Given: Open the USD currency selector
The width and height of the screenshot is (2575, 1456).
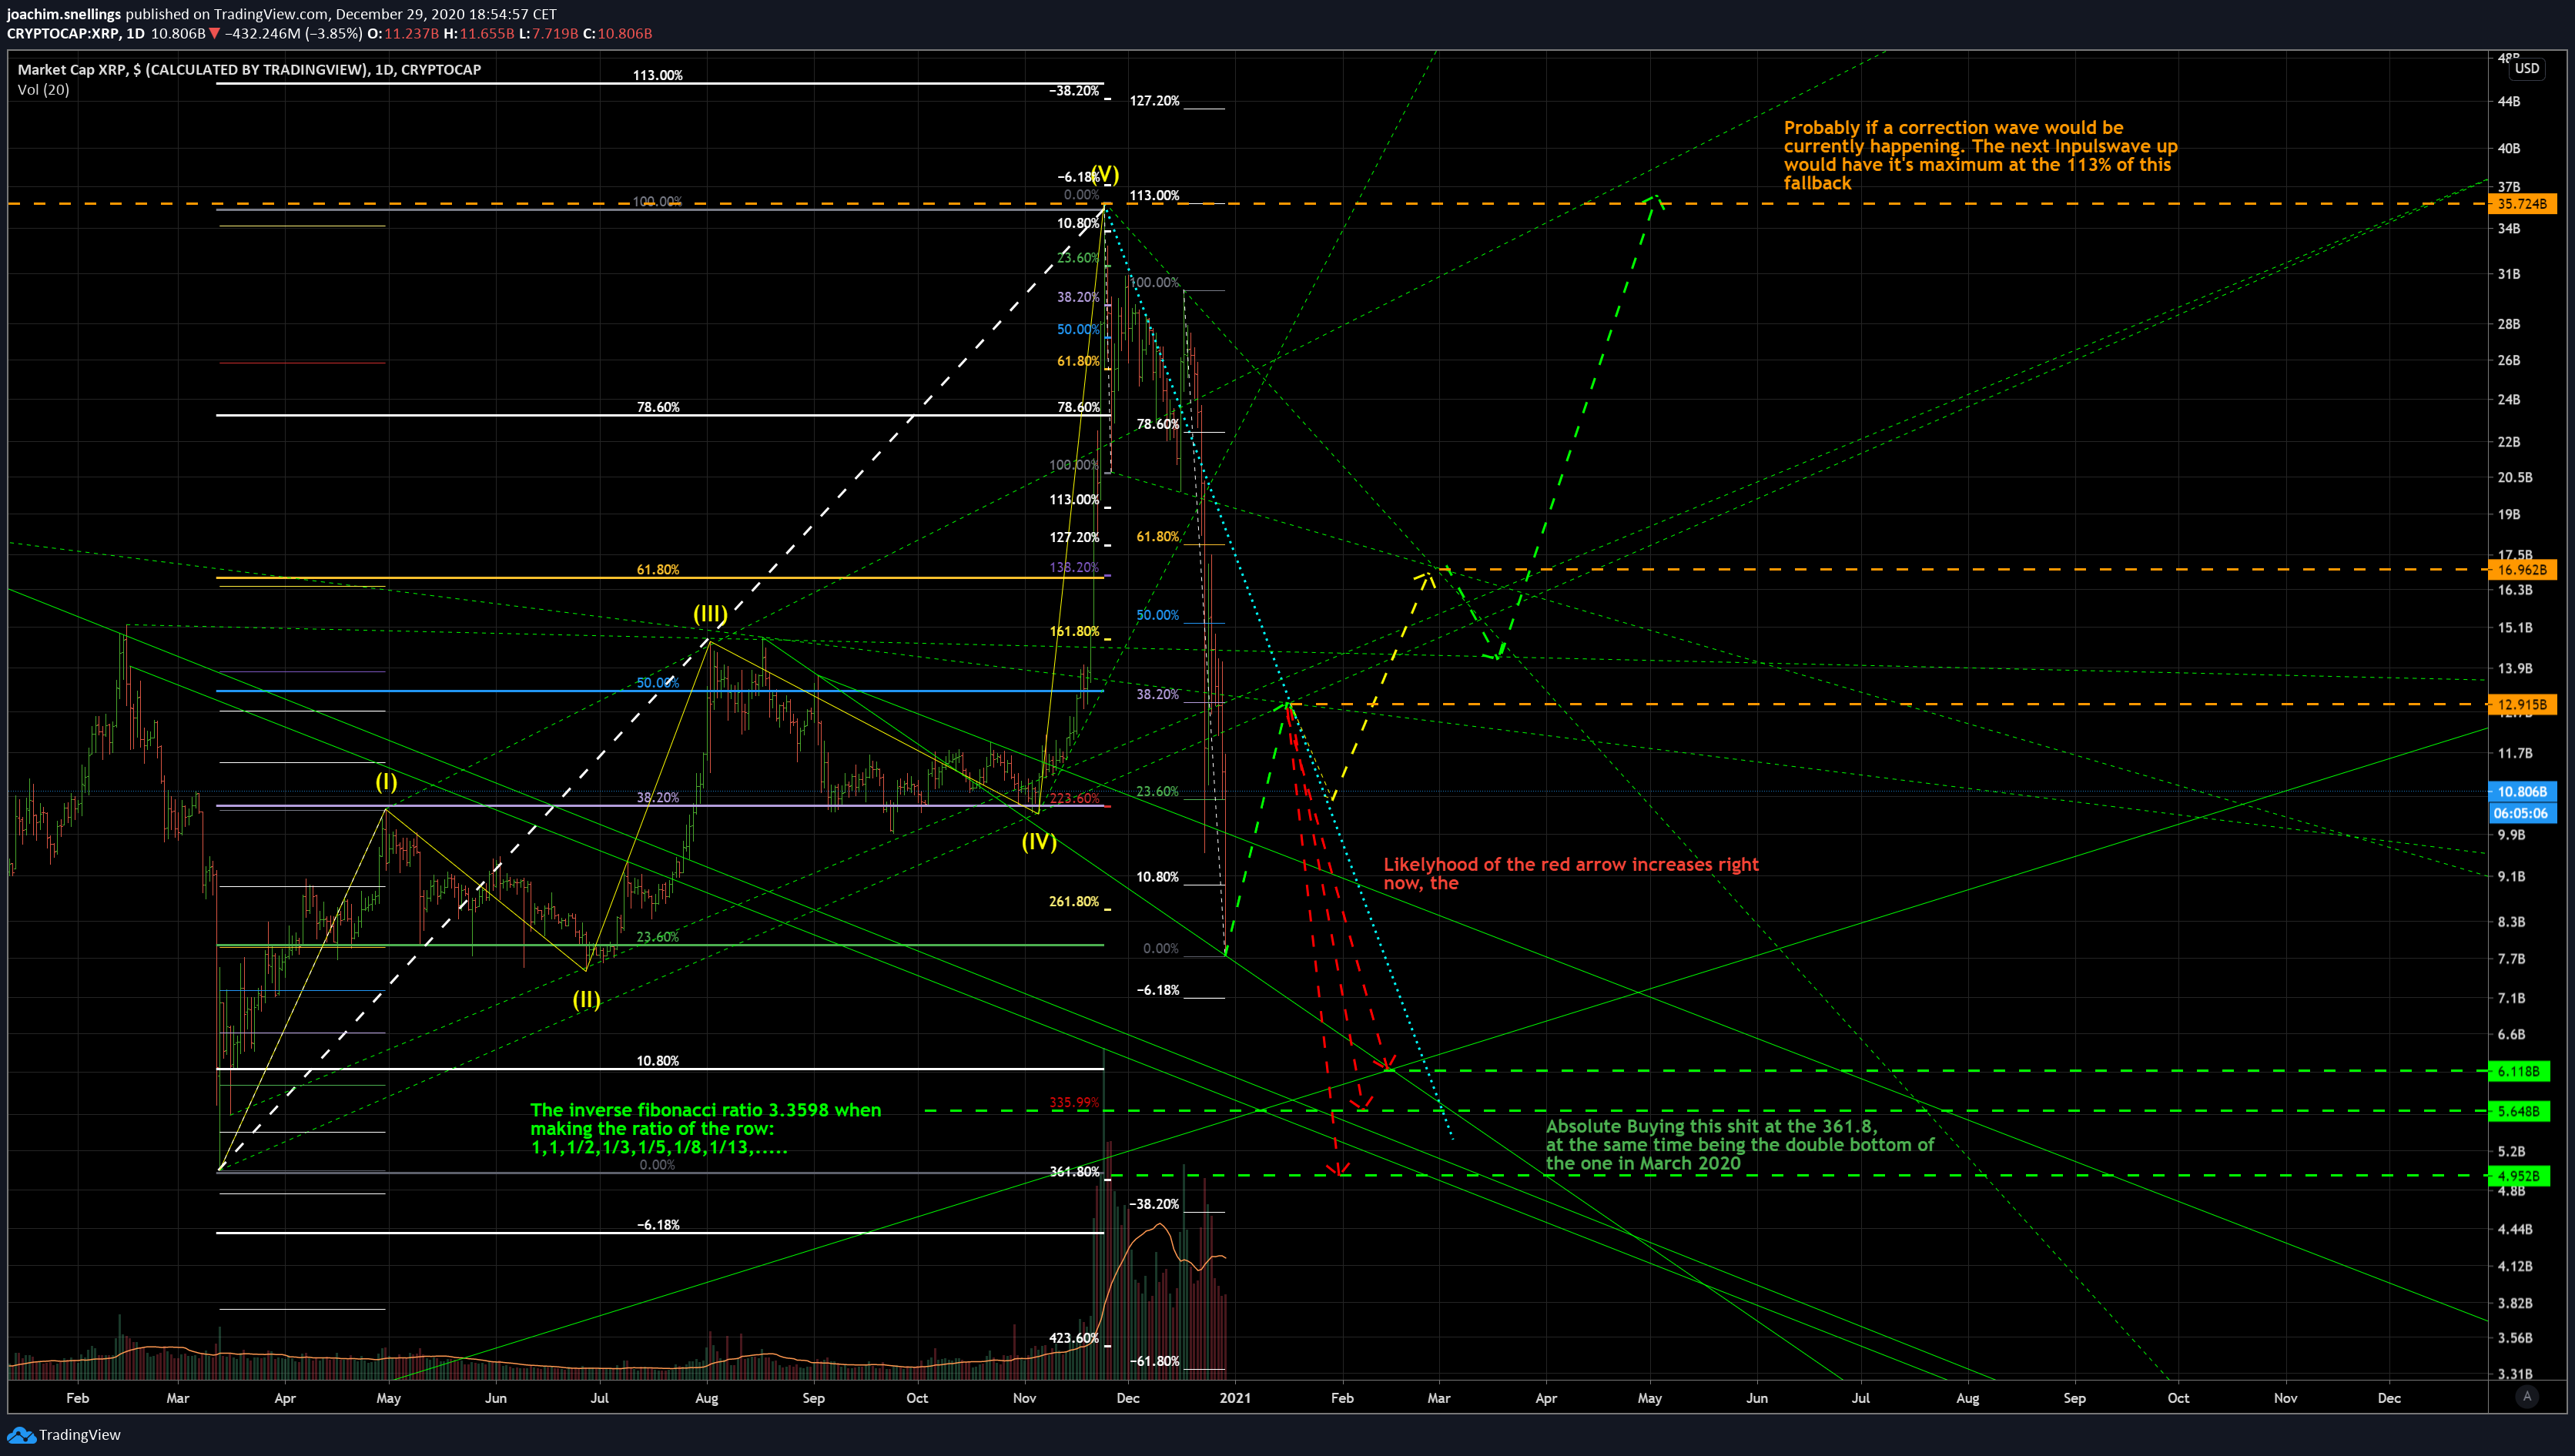Looking at the screenshot, I should [2527, 69].
